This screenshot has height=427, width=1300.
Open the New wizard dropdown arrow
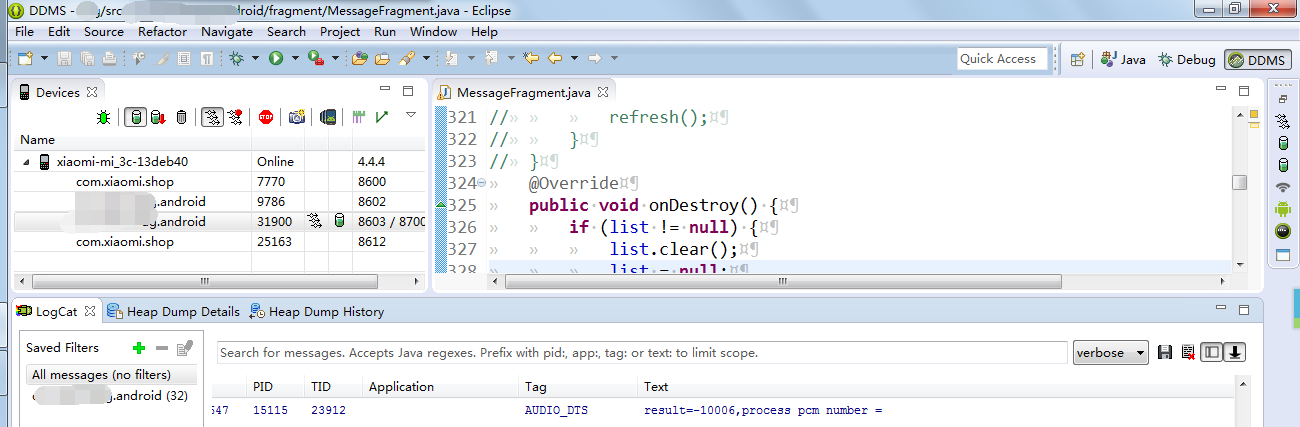(x=44, y=59)
